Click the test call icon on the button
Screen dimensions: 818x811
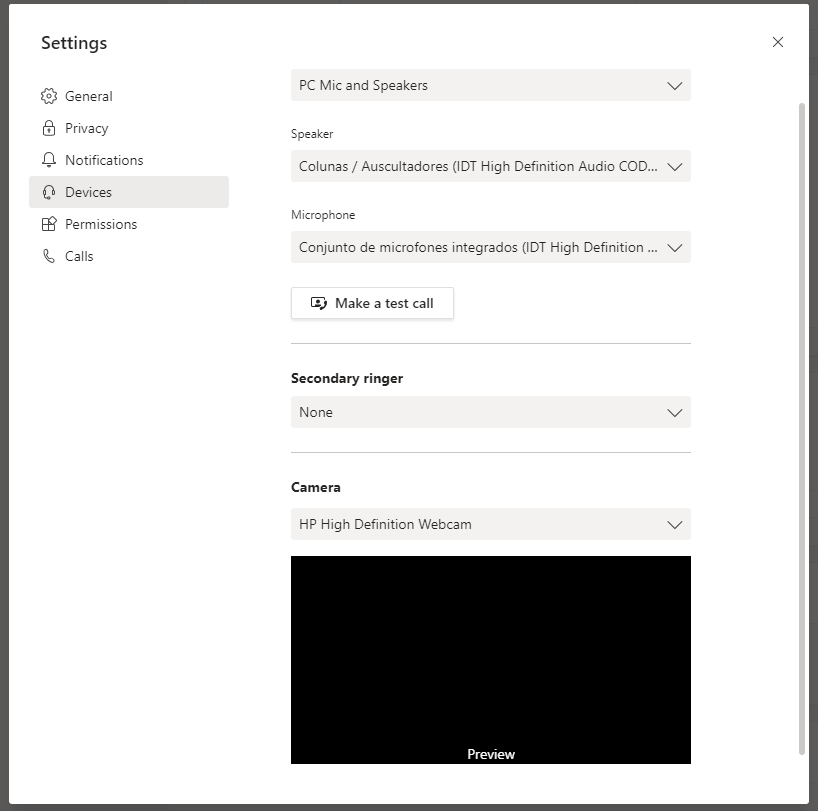pyautogui.click(x=318, y=303)
